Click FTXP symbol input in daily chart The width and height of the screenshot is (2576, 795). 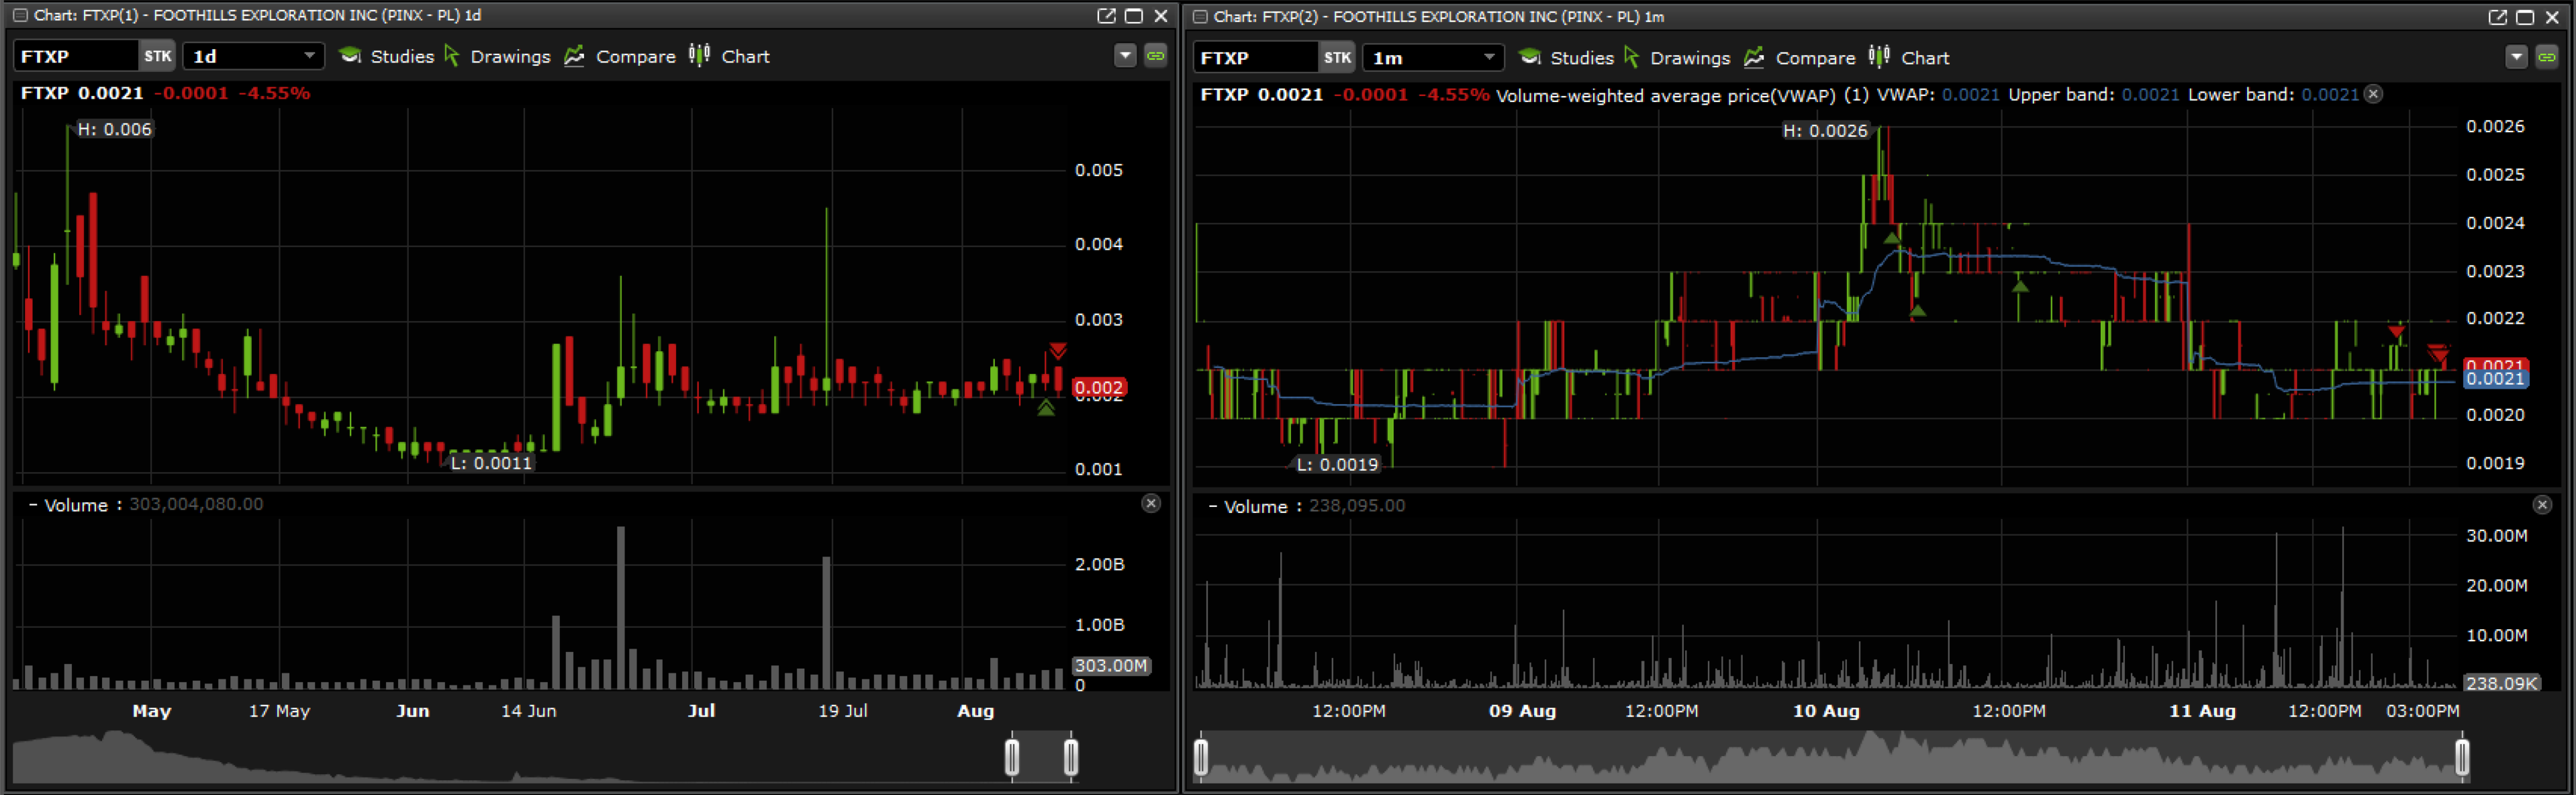tap(75, 56)
